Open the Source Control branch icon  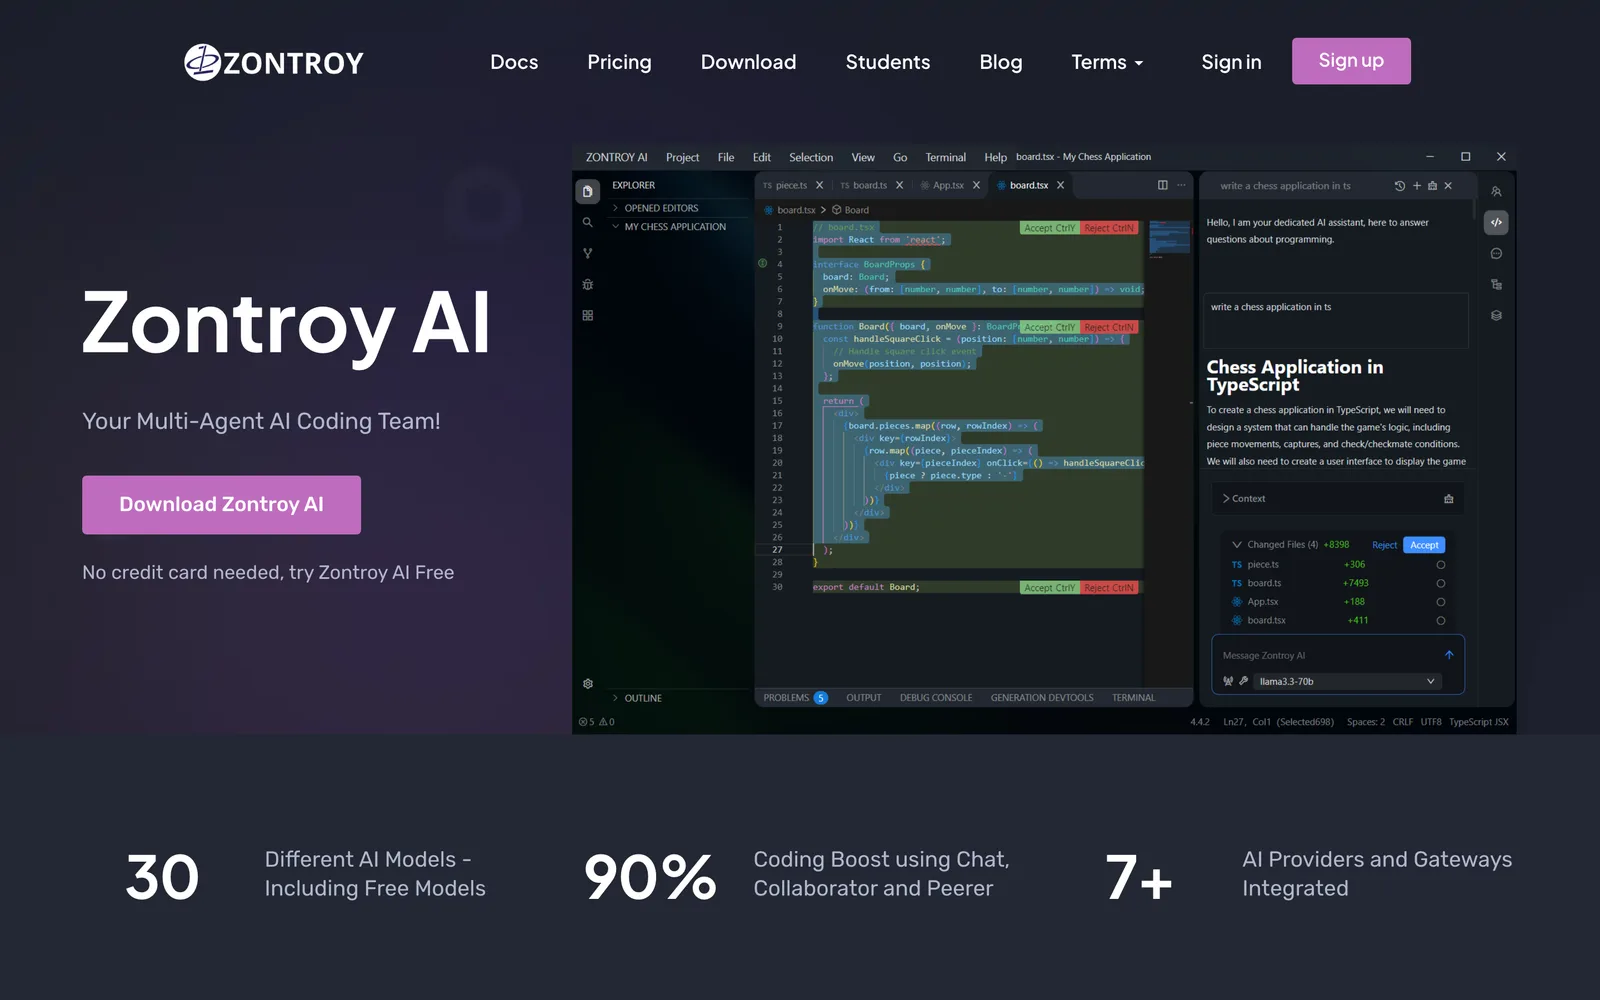pyautogui.click(x=588, y=253)
